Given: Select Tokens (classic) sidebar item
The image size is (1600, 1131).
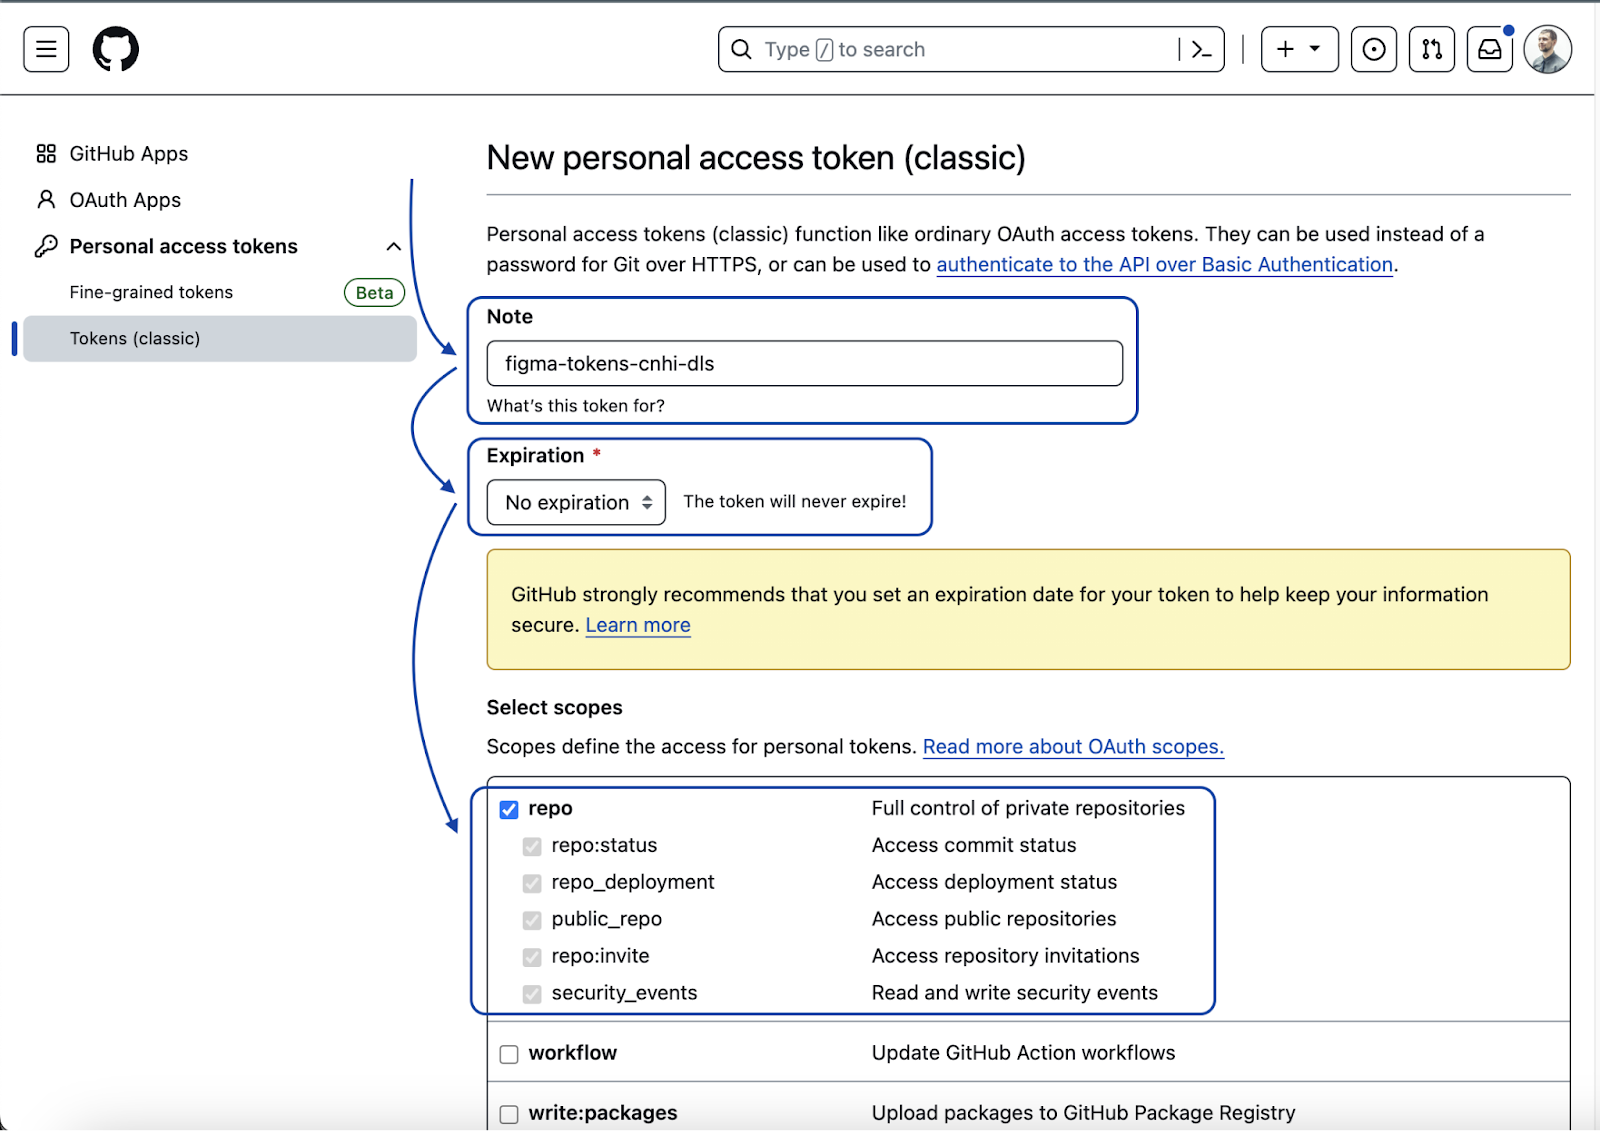Looking at the screenshot, I should click(220, 338).
